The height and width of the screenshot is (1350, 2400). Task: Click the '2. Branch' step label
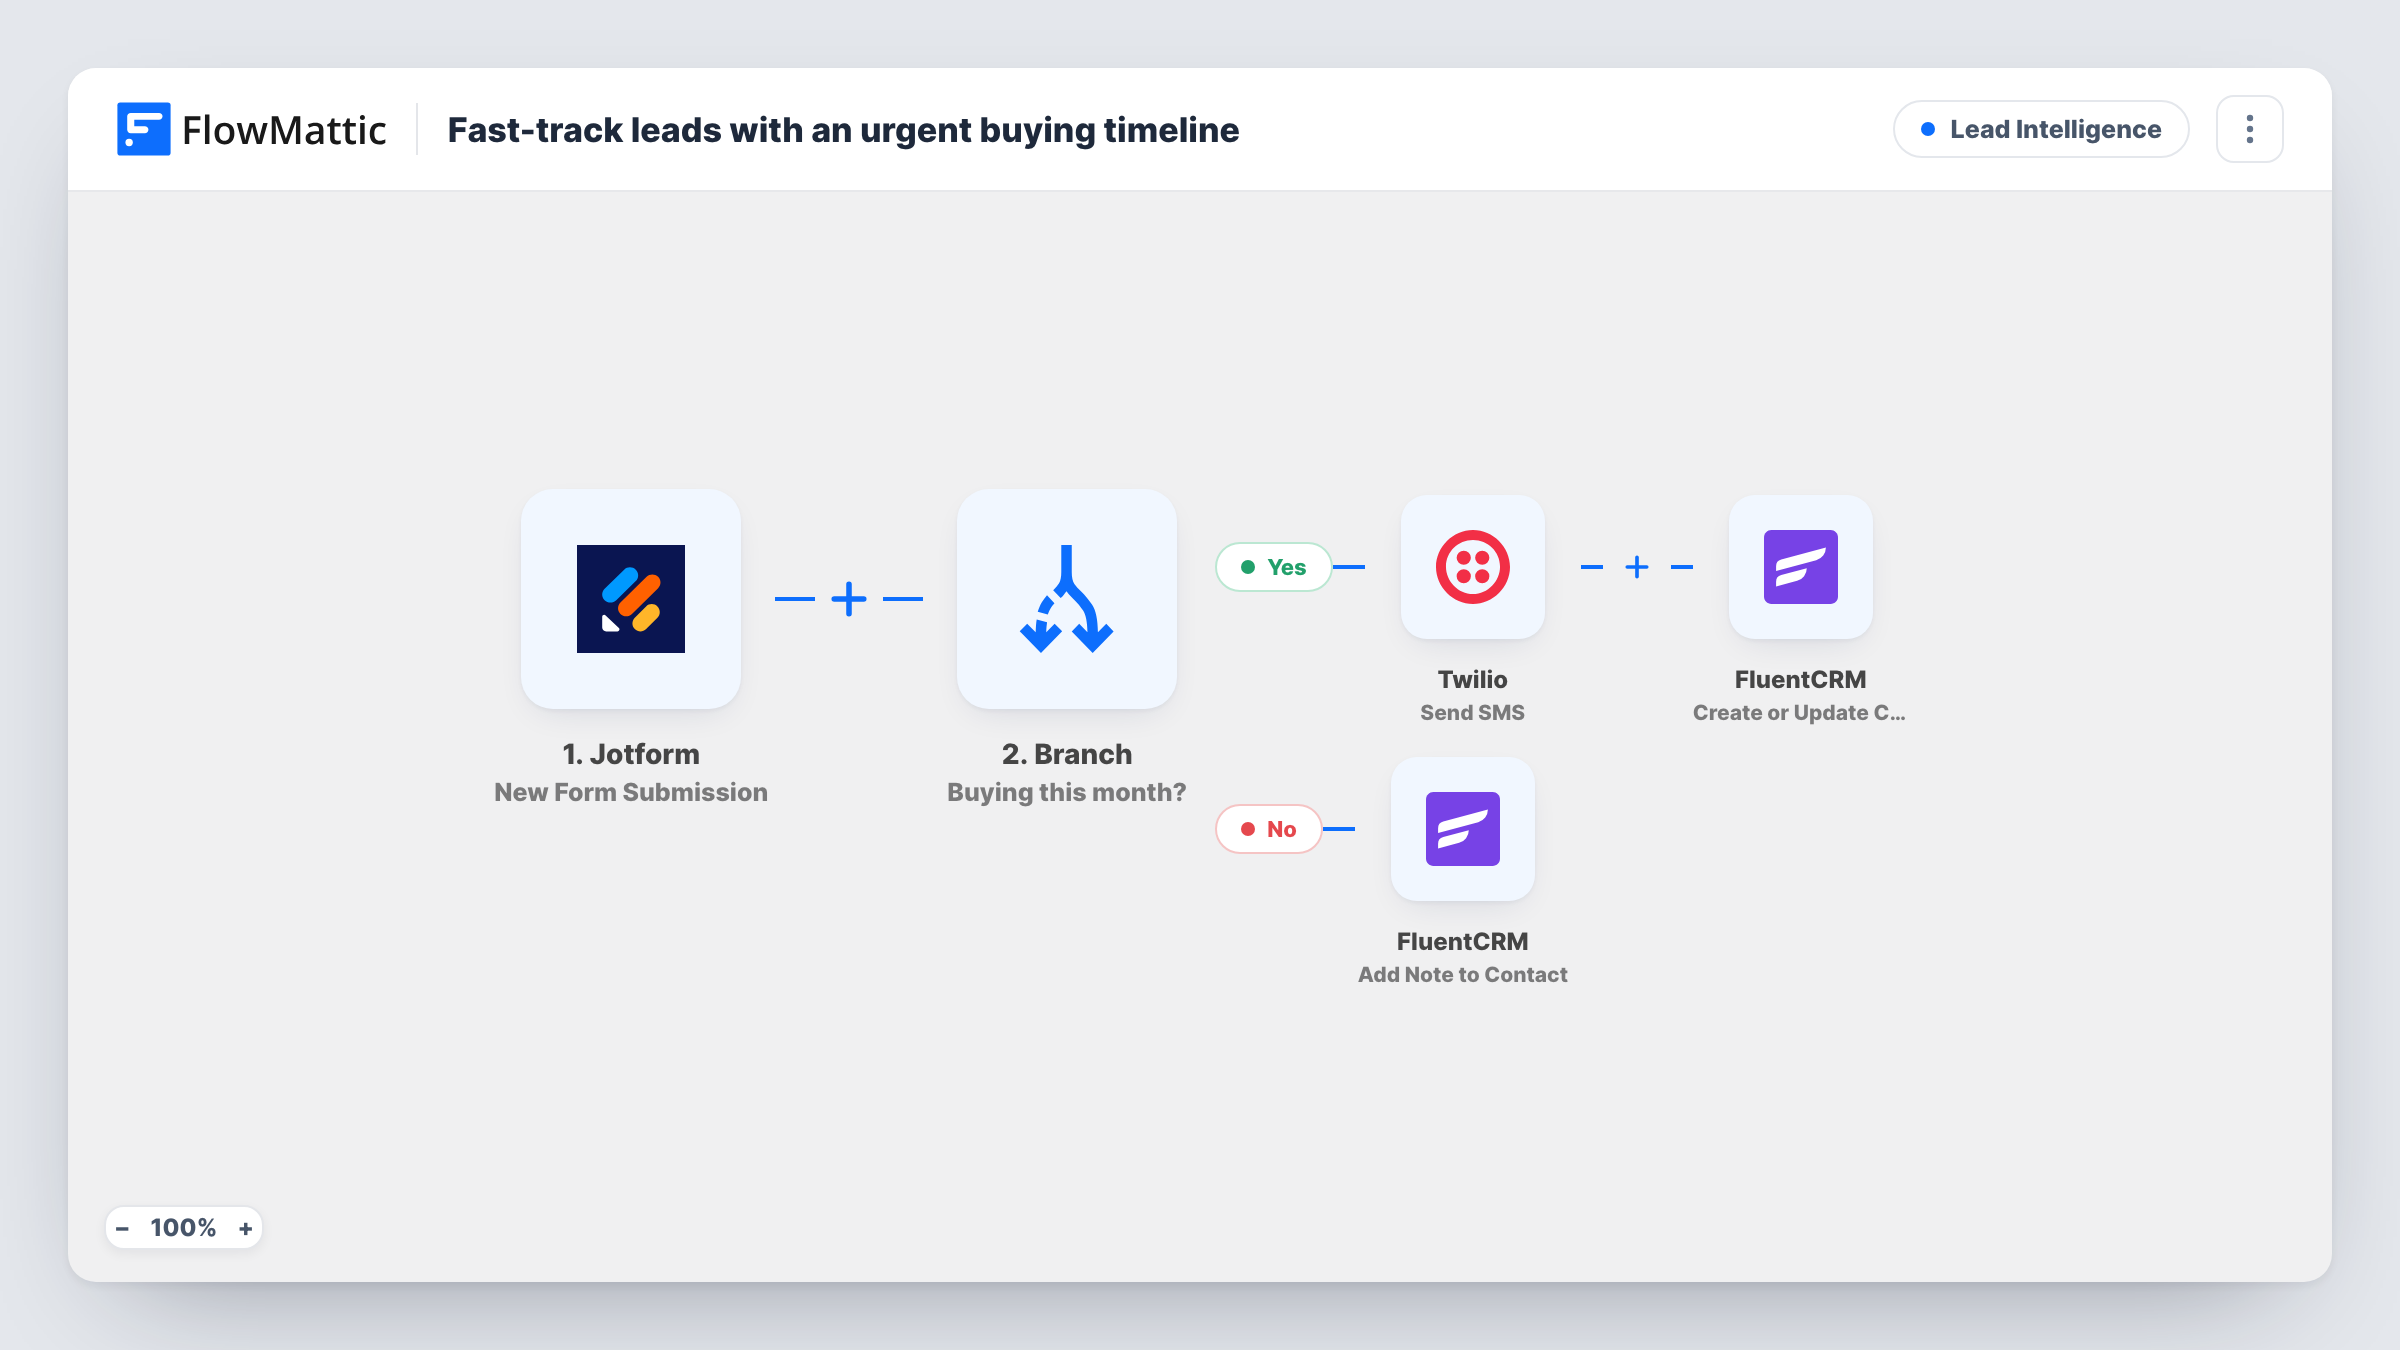pos(1067,754)
